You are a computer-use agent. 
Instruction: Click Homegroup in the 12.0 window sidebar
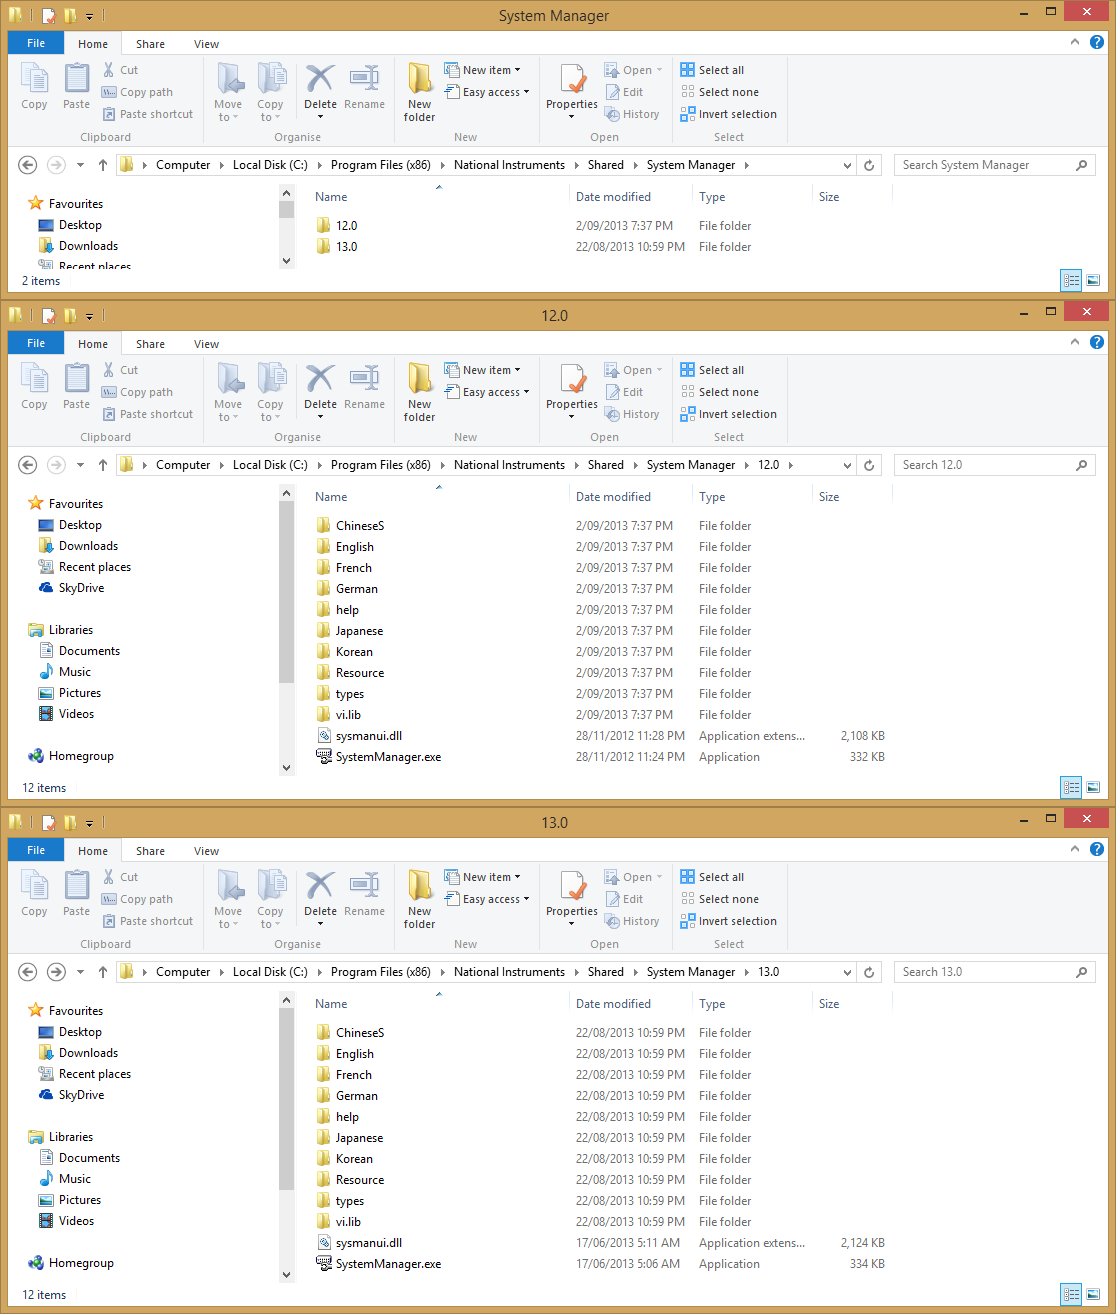coord(81,756)
